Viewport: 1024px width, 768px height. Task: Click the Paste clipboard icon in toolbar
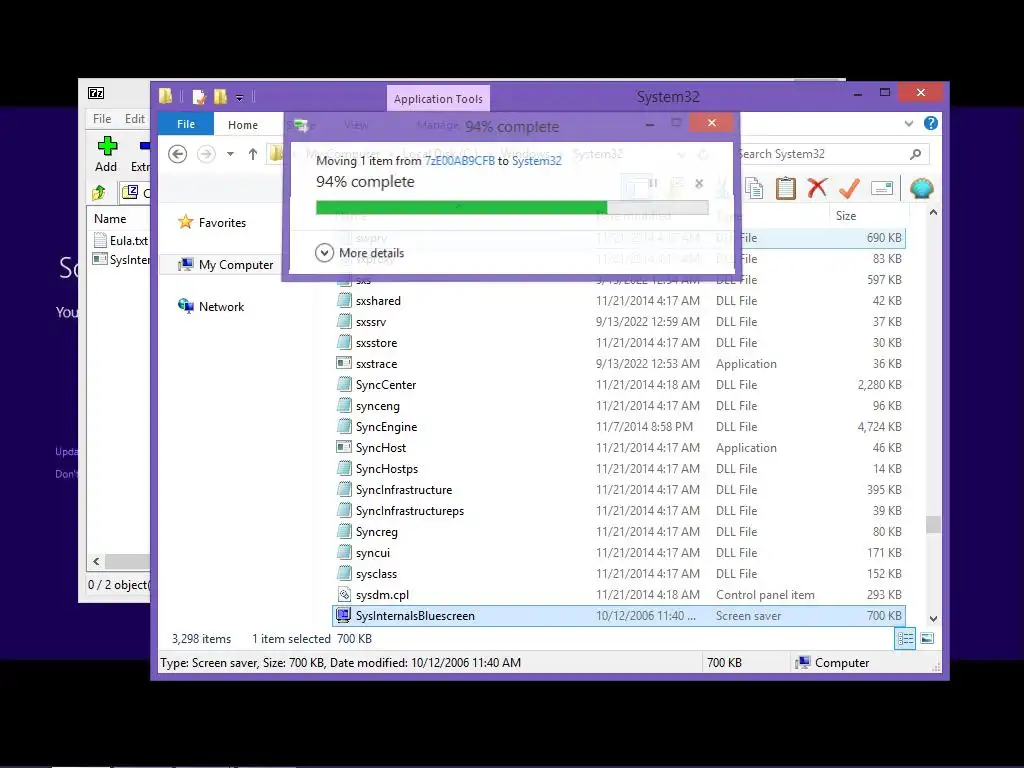tap(786, 188)
